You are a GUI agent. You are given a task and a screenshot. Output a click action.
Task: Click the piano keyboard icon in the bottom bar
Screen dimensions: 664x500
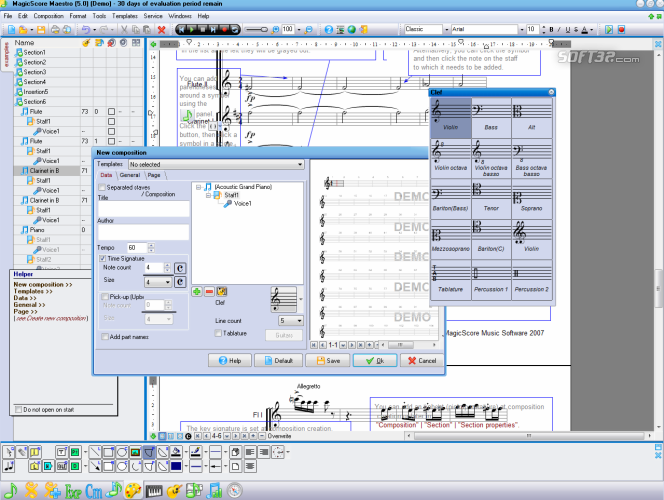tap(154, 491)
